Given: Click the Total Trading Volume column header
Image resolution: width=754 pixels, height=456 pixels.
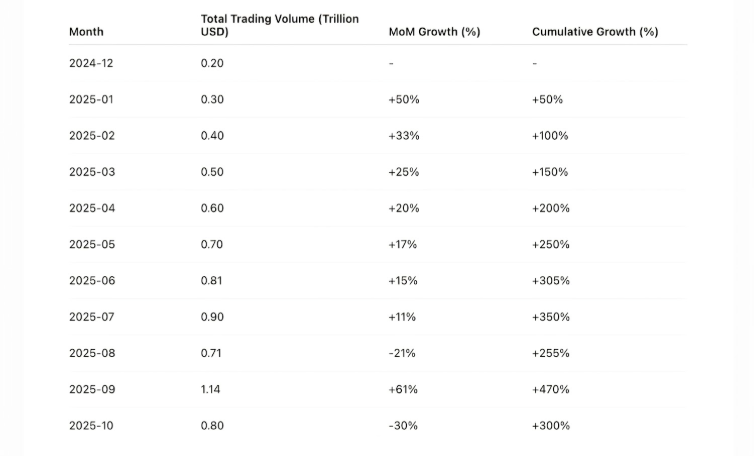Looking at the screenshot, I should pos(279,25).
